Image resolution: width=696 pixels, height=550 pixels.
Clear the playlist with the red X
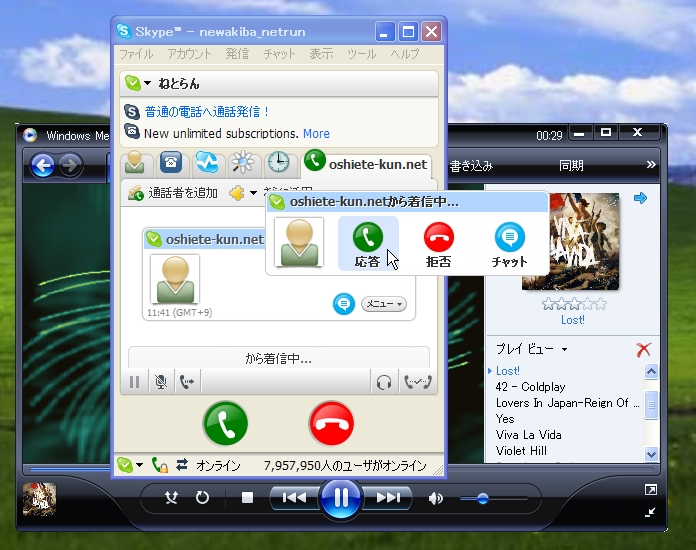pos(644,350)
